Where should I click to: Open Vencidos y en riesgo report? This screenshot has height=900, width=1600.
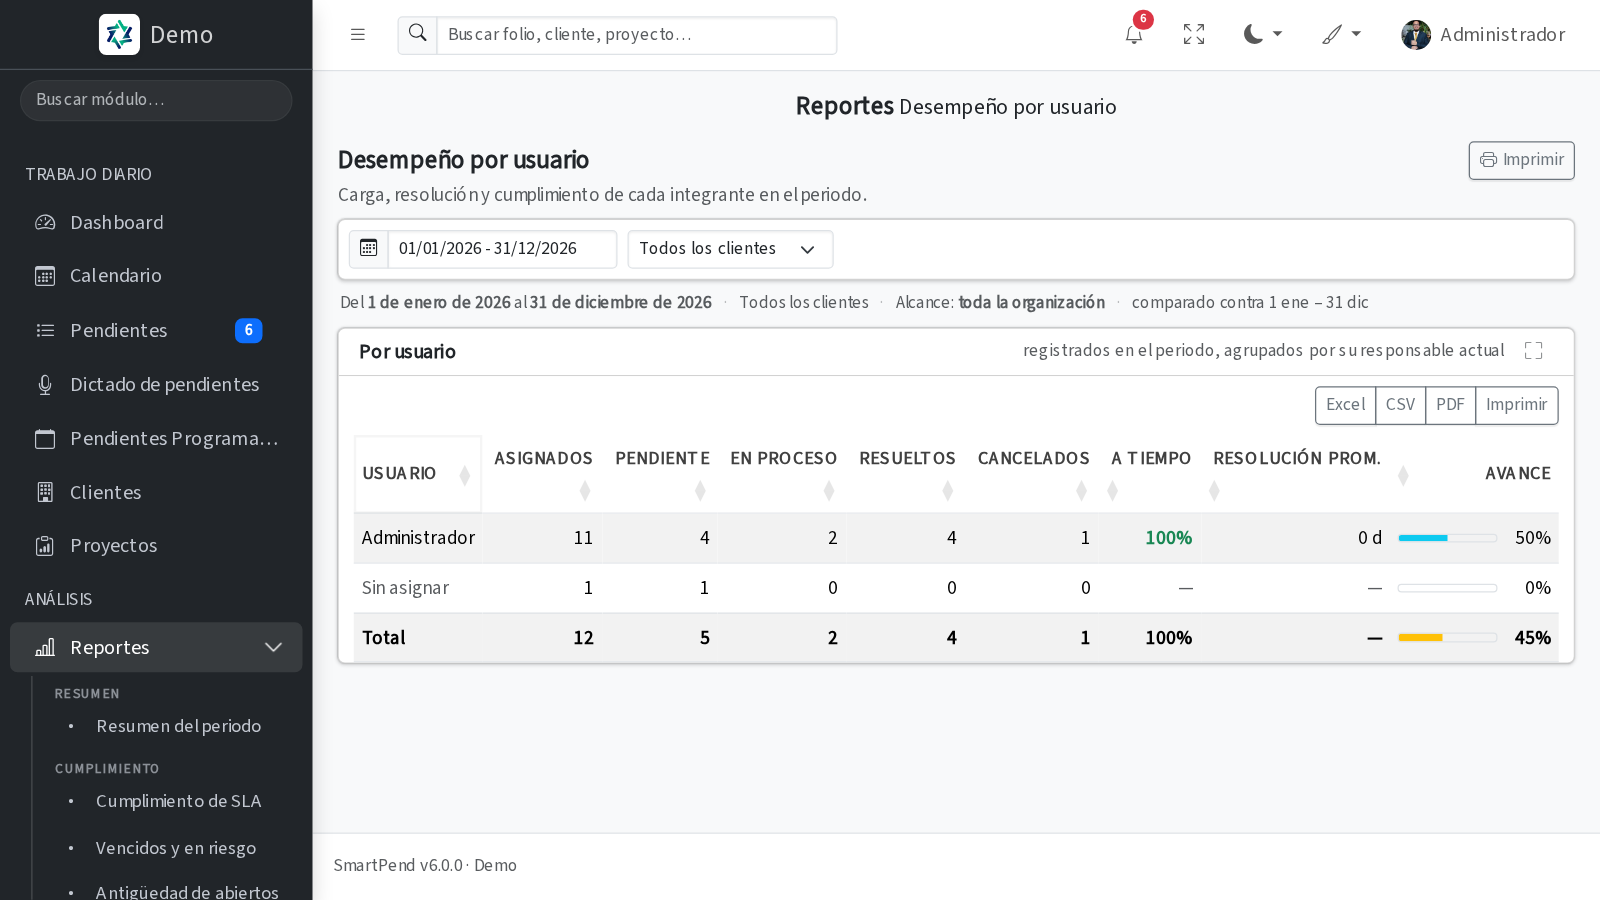tap(176, 848)
